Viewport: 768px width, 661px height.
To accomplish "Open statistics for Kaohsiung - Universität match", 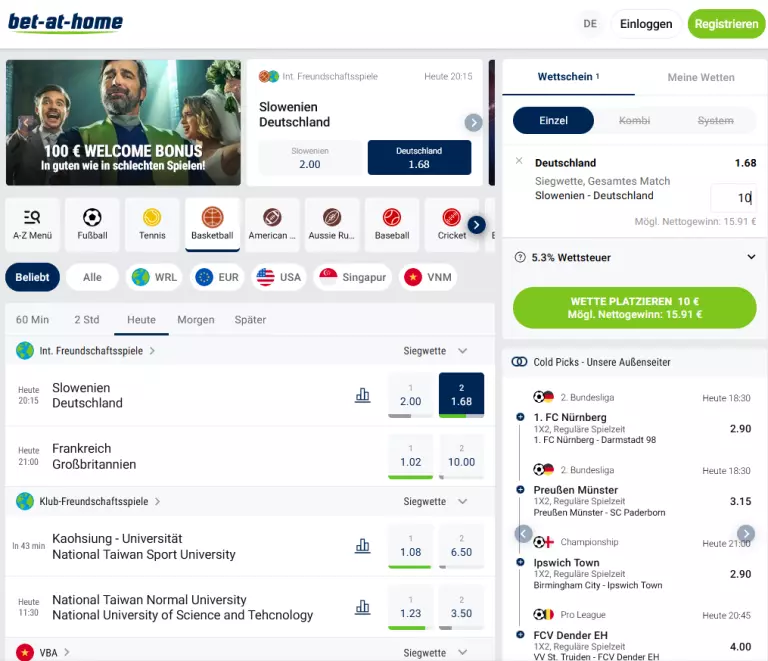I will click(362, 545).
